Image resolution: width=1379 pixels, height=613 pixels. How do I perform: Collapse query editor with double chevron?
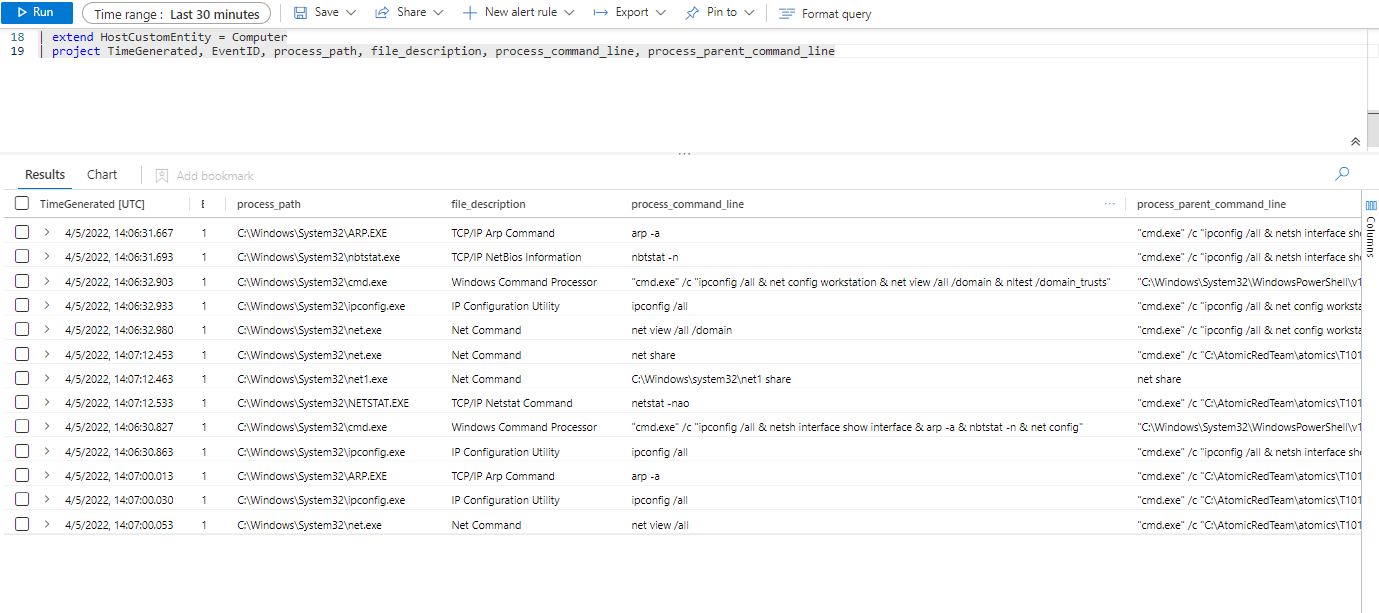point(1355,142)
